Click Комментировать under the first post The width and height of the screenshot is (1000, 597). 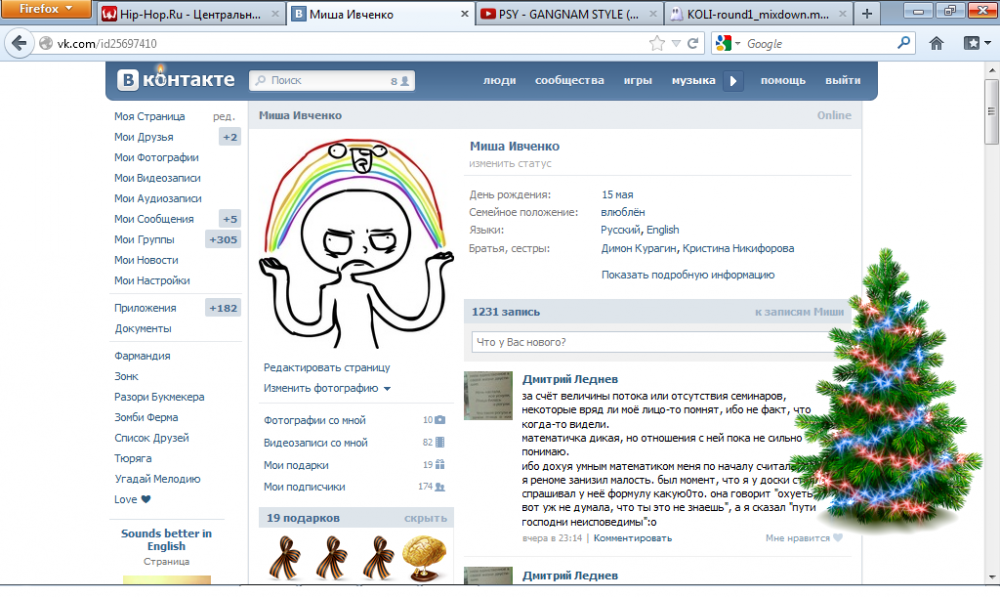(x=633, y=538)
